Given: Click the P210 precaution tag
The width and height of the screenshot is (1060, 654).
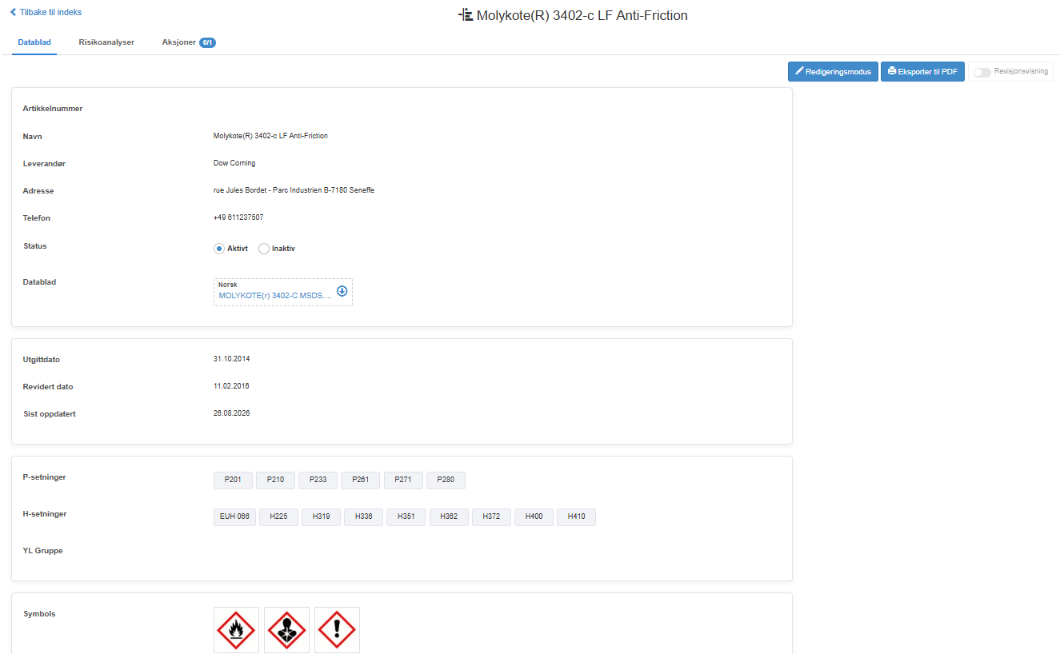Looking at the screenshot, I should 276,480.
